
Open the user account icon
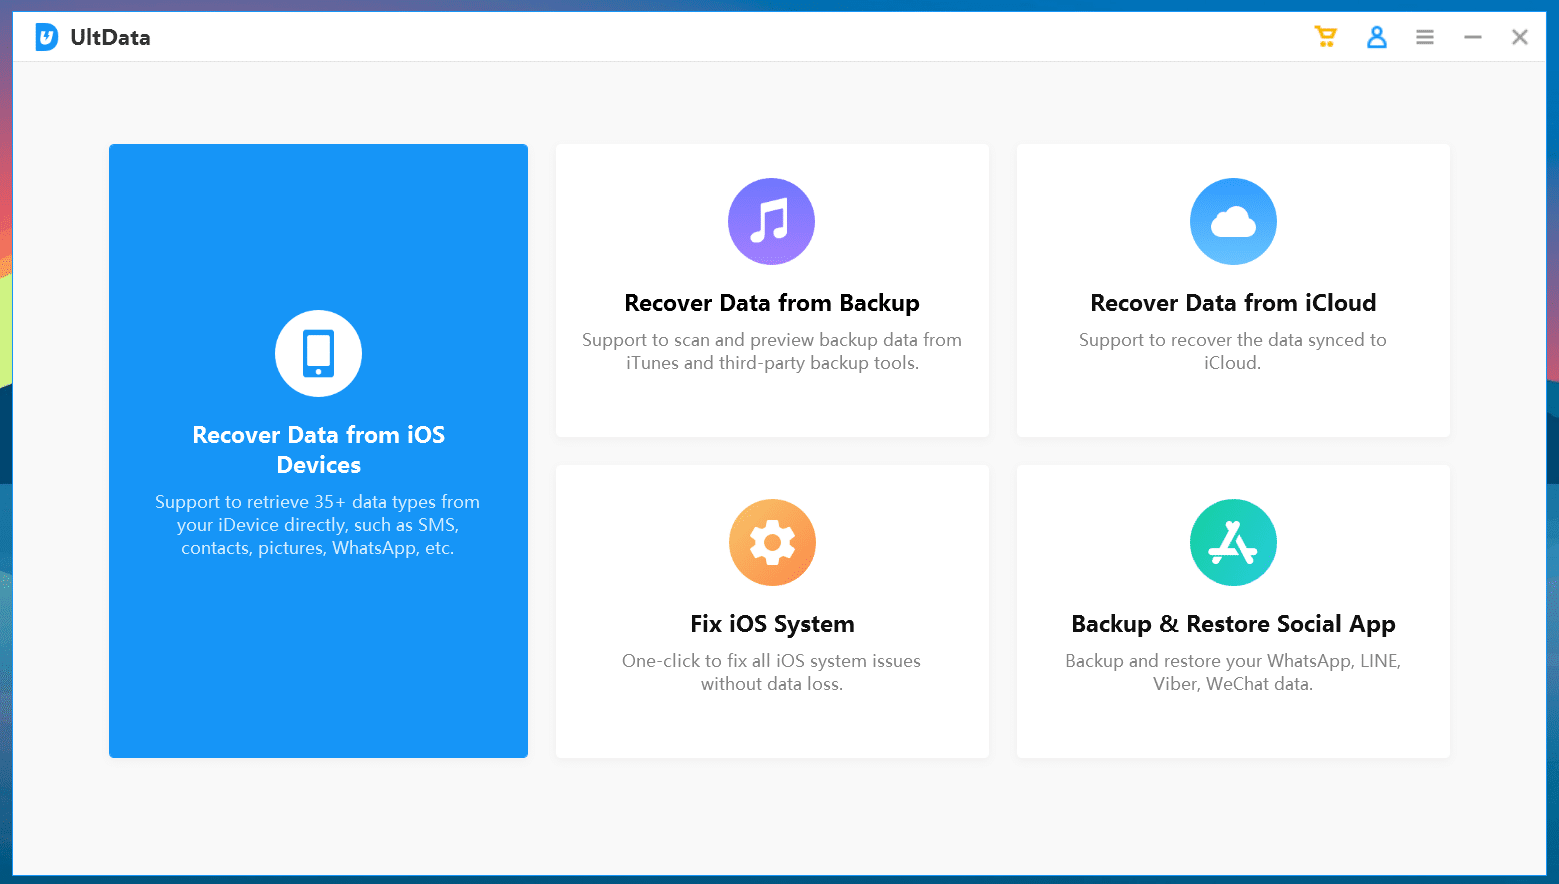click(x=1377, y=37)
